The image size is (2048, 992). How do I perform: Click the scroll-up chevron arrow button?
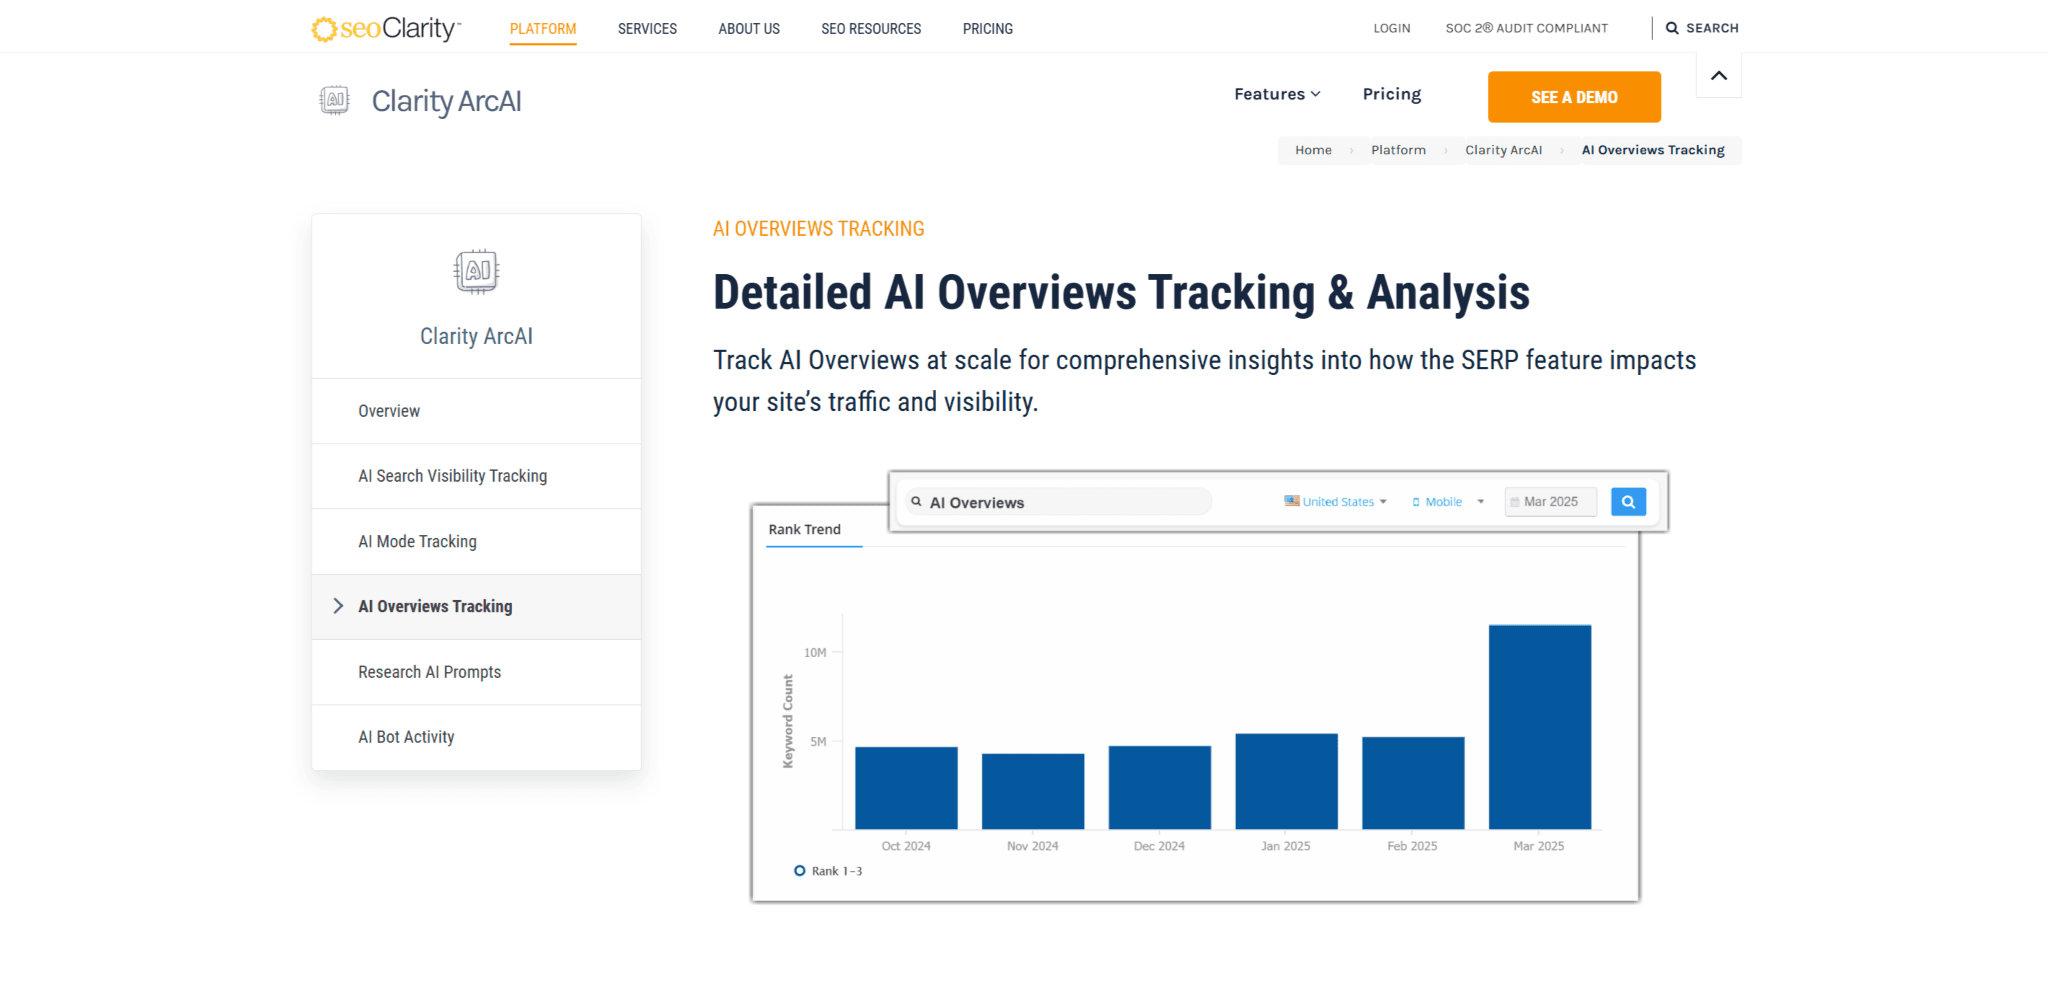(1718, 76)
